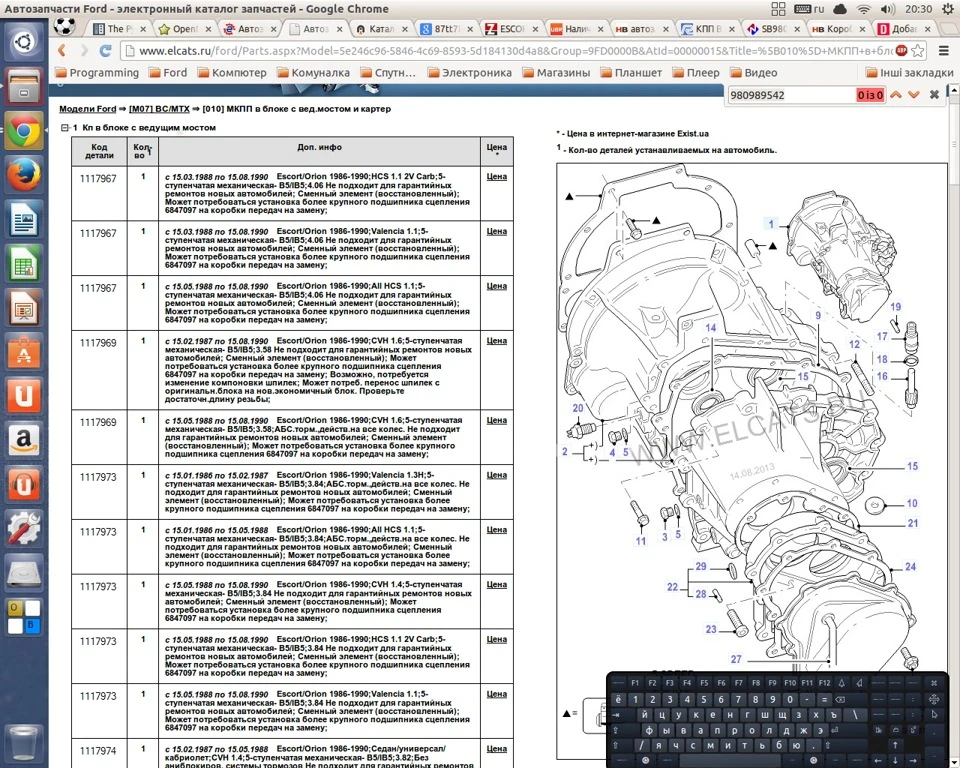Click the elcats.ru address bar

pos(515,51)
